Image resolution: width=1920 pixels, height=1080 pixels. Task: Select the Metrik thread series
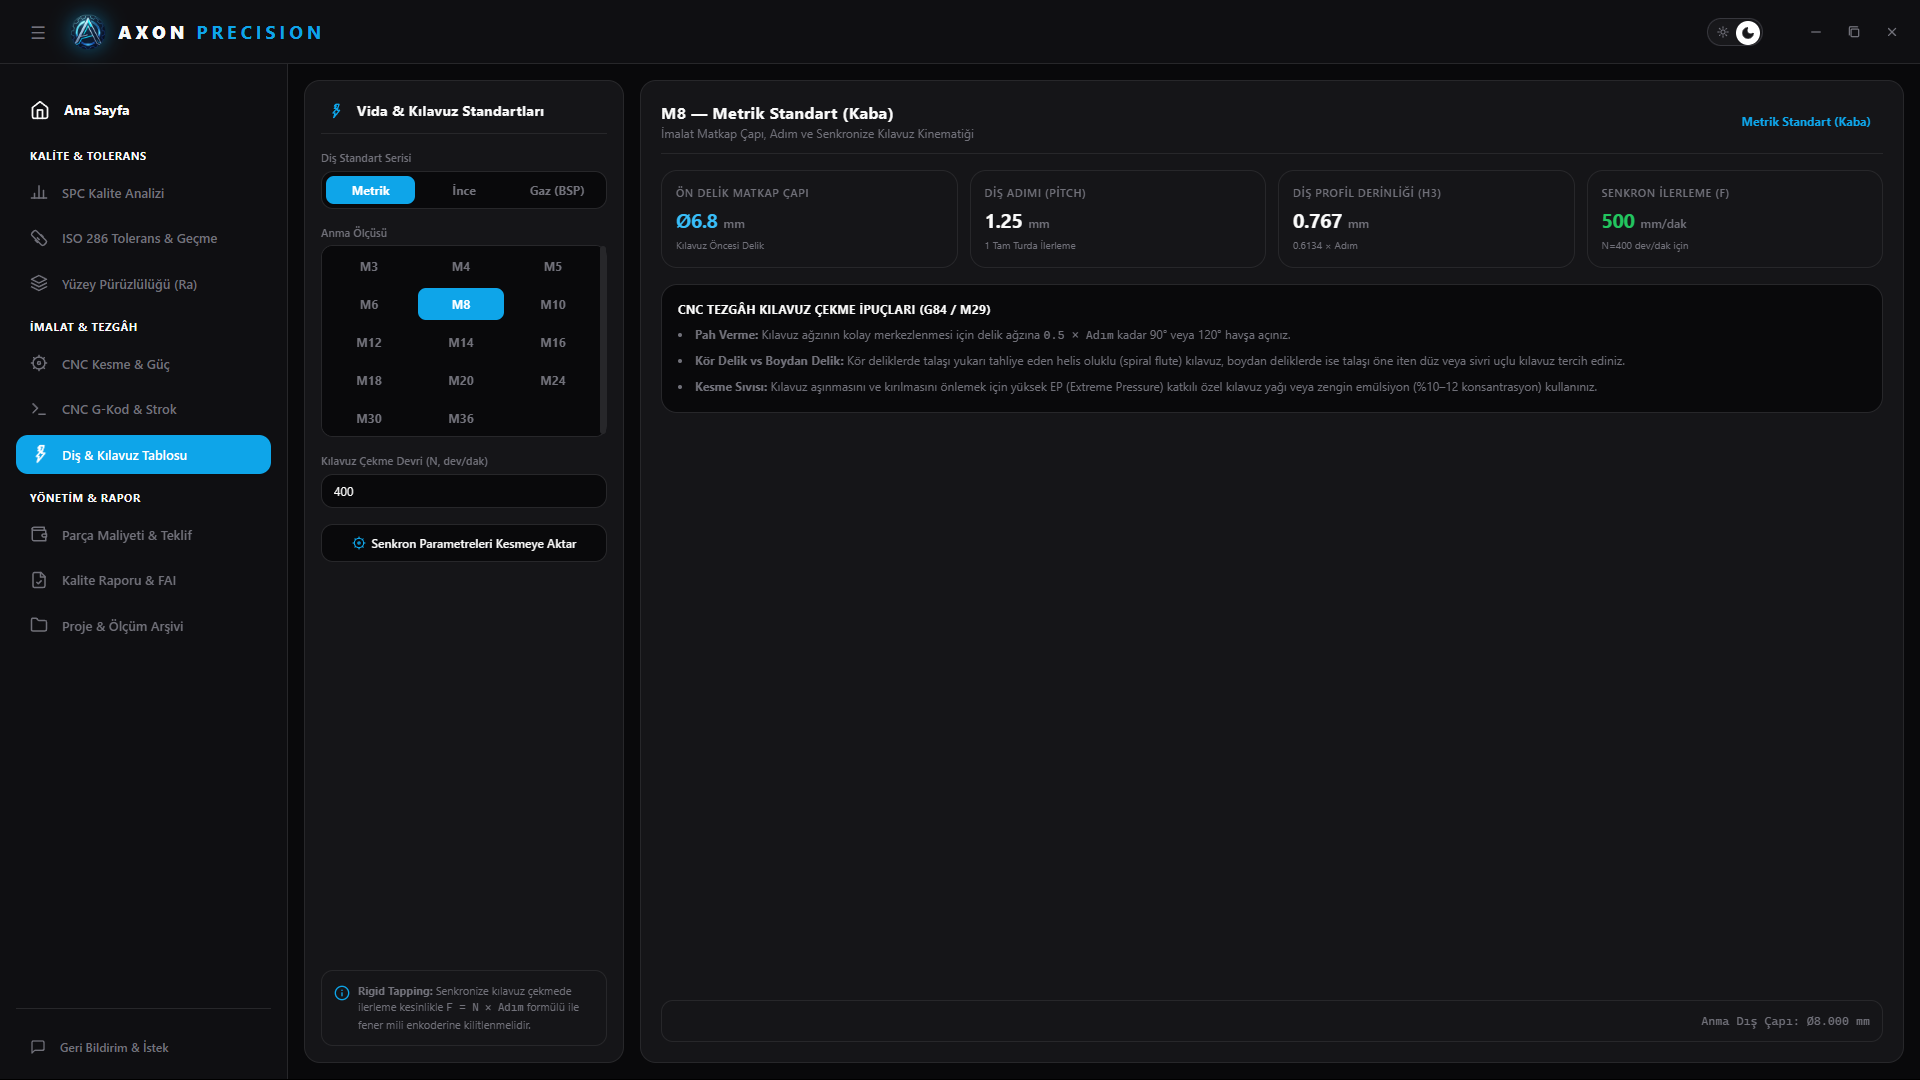coord(370,190)
